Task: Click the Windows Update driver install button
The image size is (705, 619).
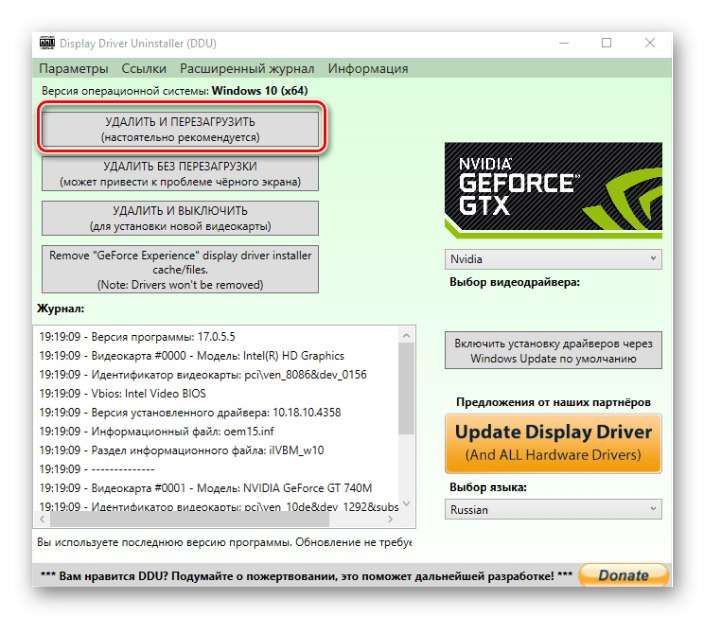Action: pyautogui.click(x=553, y=351)
